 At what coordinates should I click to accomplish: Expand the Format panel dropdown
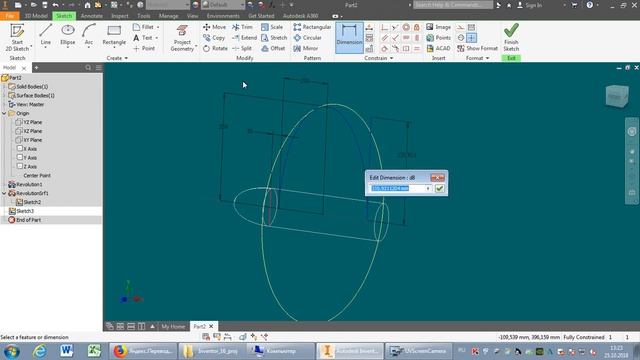point(478,58)
